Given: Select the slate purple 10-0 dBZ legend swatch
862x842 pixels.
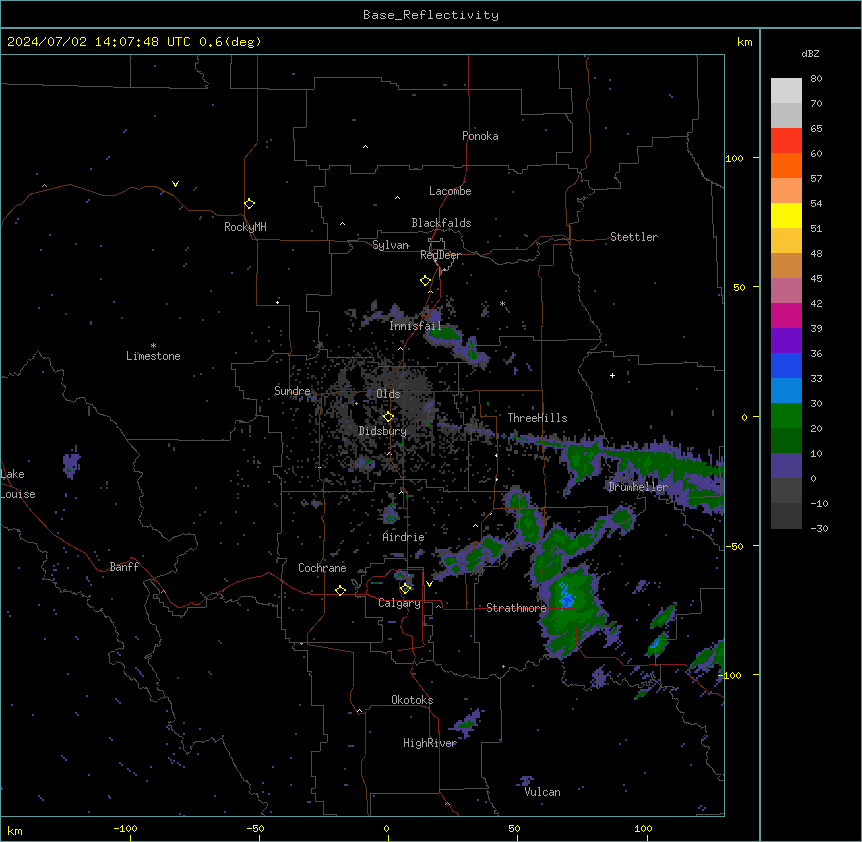Looking at the screenshot, I should [786, 466].
